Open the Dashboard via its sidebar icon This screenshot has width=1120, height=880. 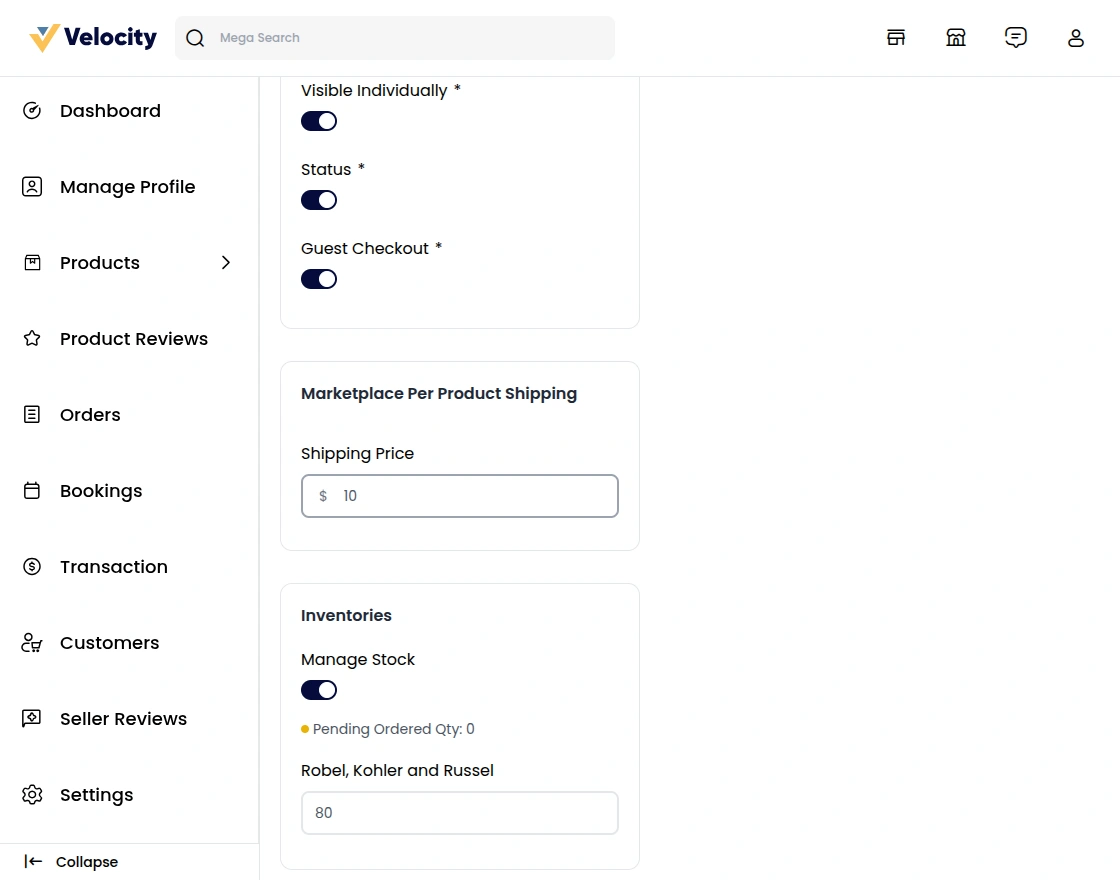point(32,110)
